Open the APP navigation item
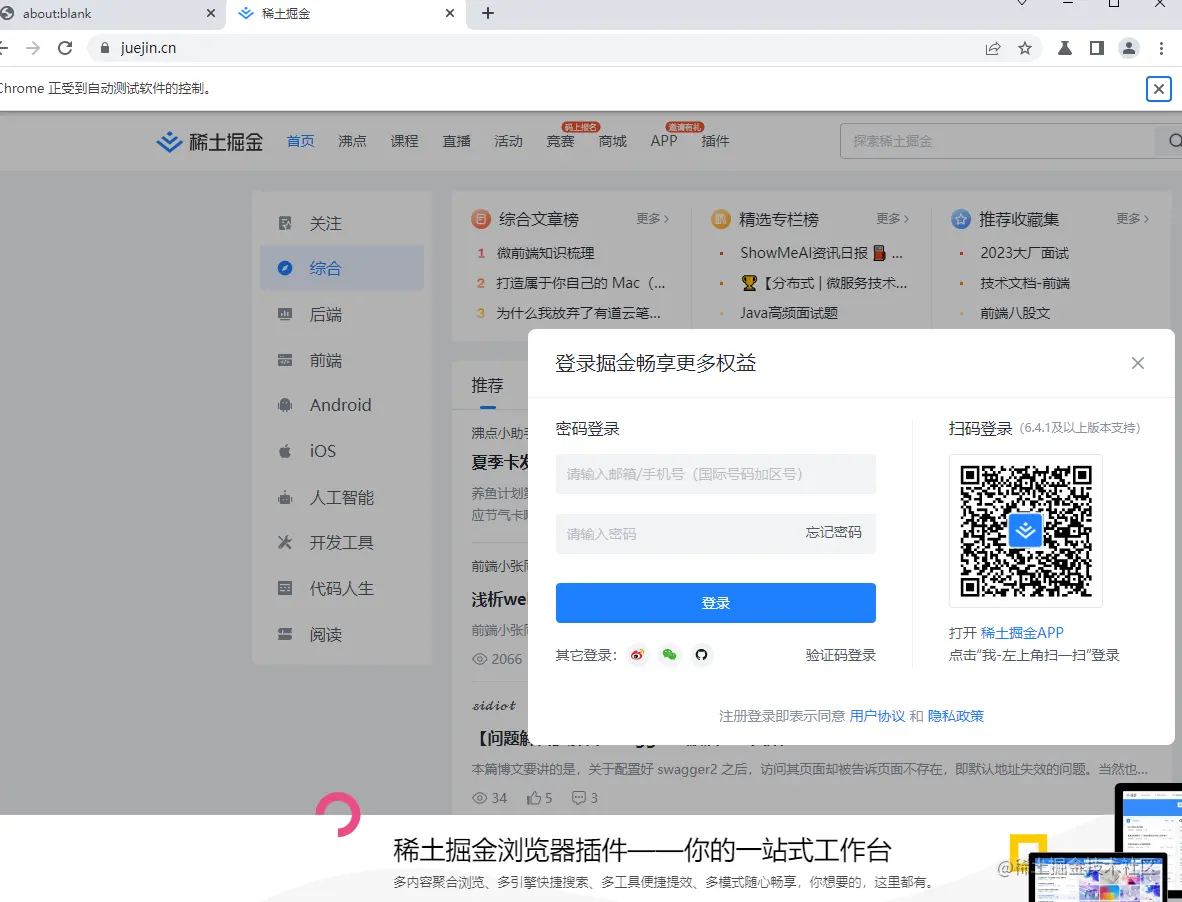The width and height of the screenshot is (1182, 902). coord(664,141)
